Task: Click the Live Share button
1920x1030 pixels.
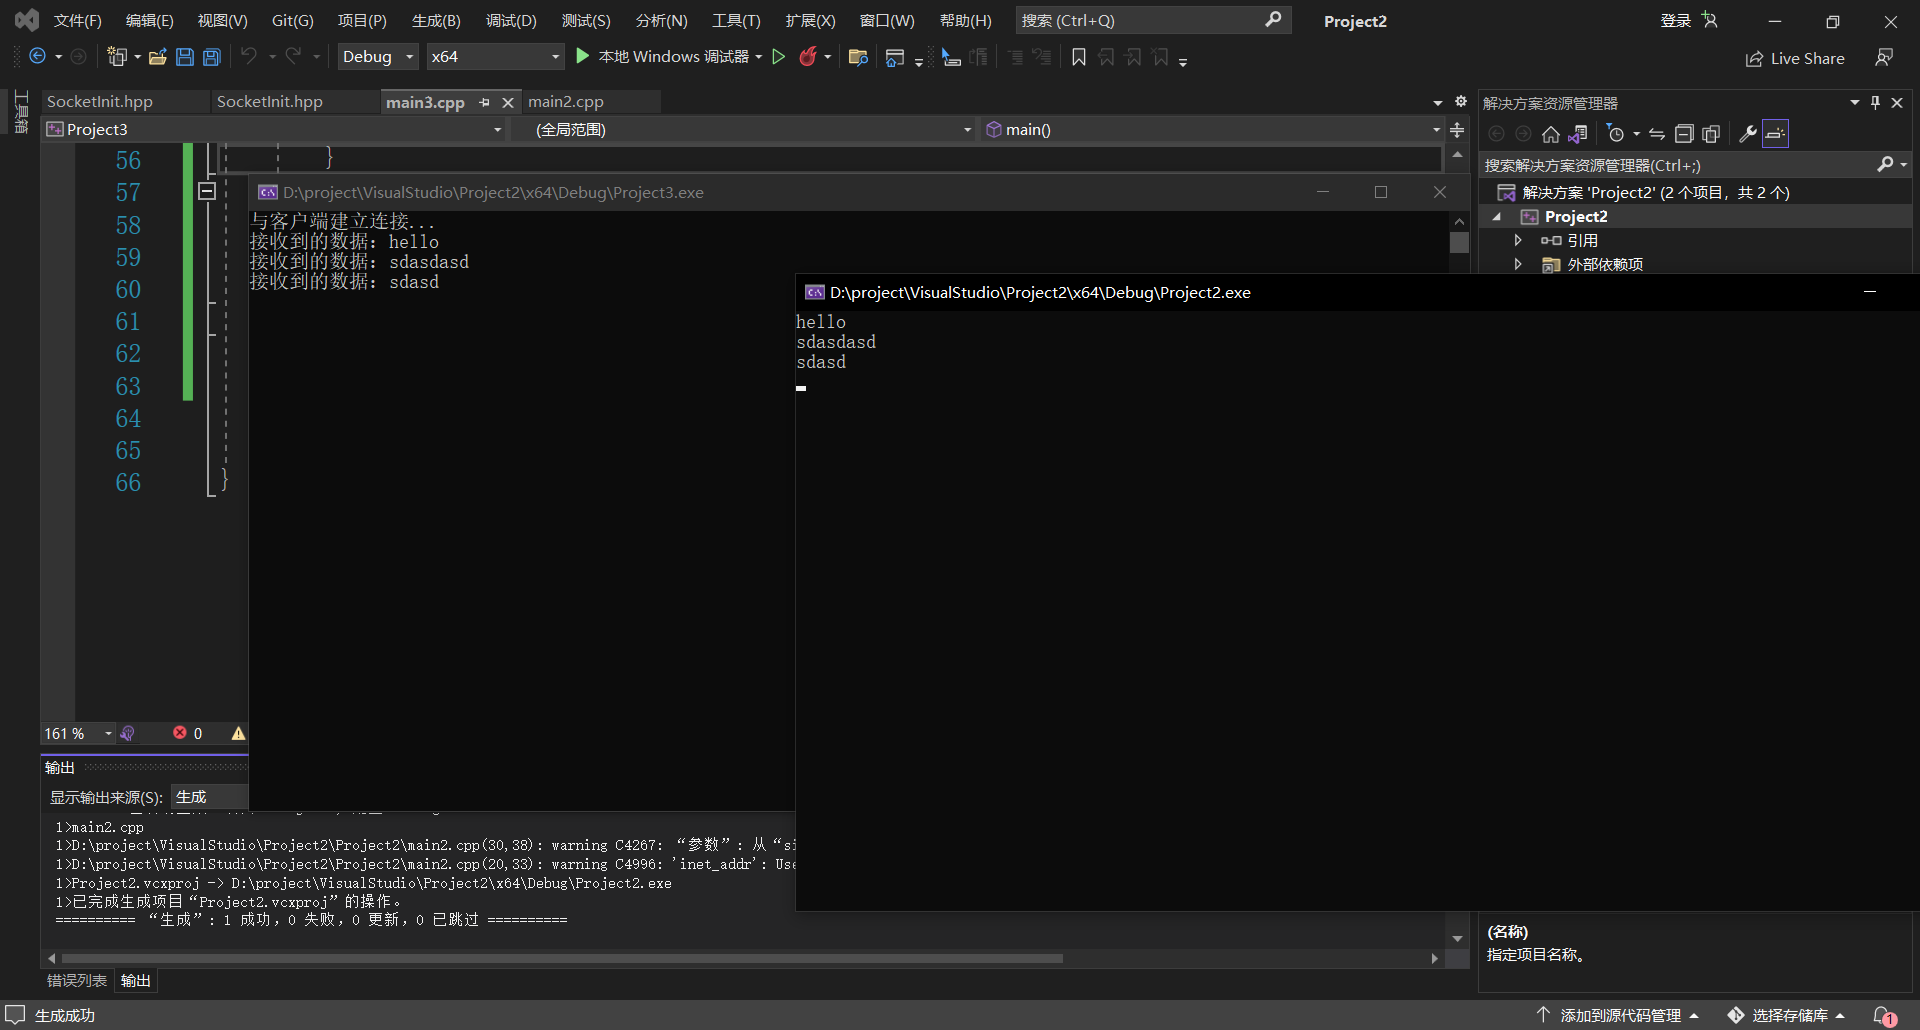Action: [1795, 59]
